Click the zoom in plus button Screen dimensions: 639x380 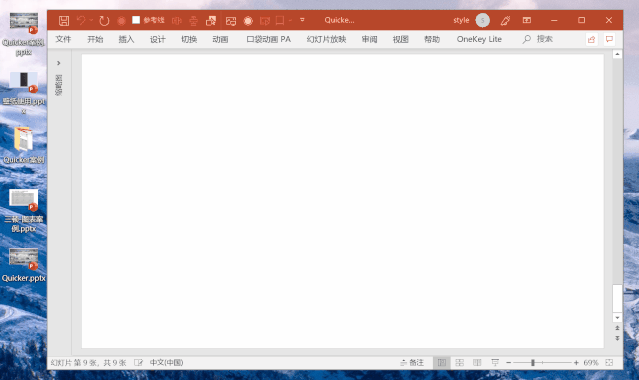pos(576,362)
